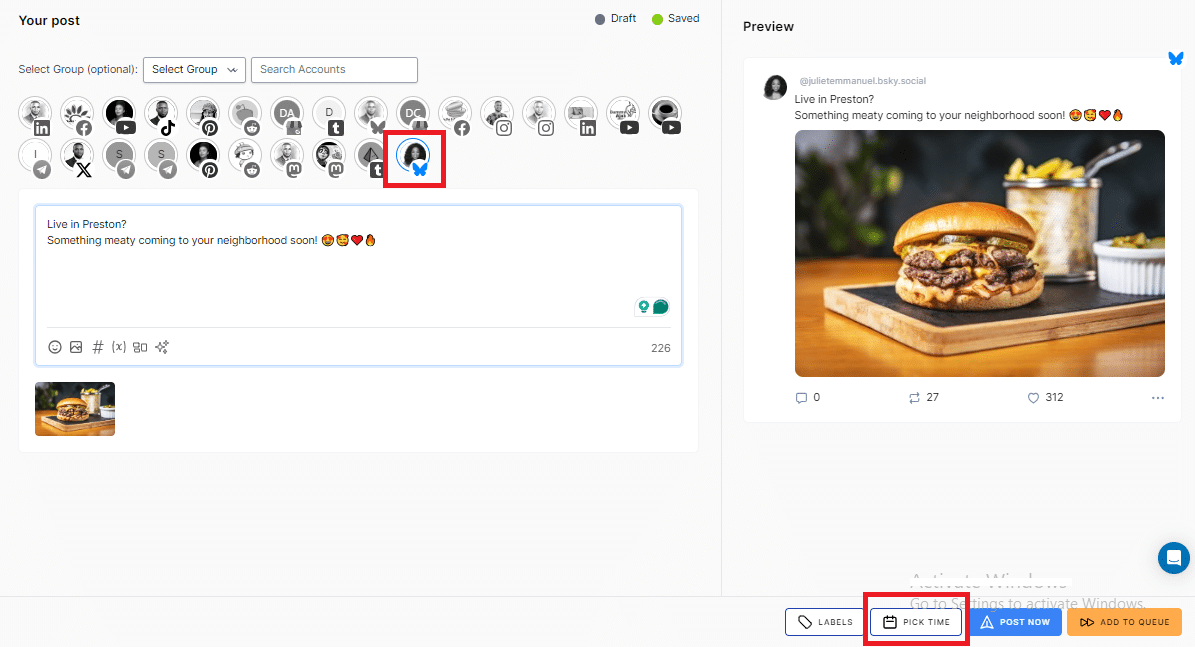Toggle the LinkedIn account avatar in the first row

pos(34,113)
